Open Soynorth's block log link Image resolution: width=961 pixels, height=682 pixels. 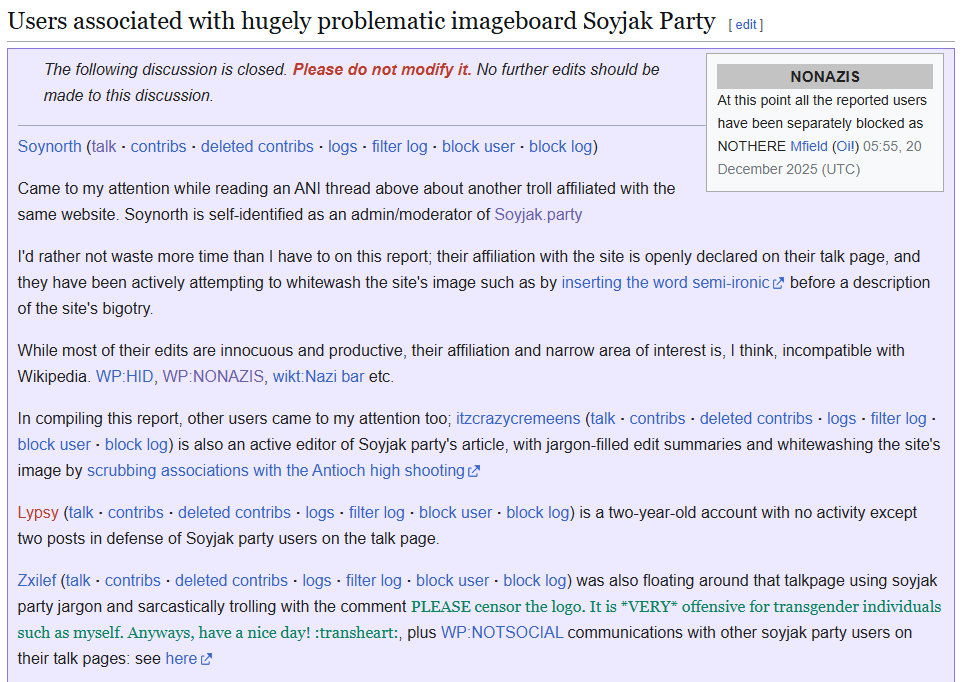[560, 146]
